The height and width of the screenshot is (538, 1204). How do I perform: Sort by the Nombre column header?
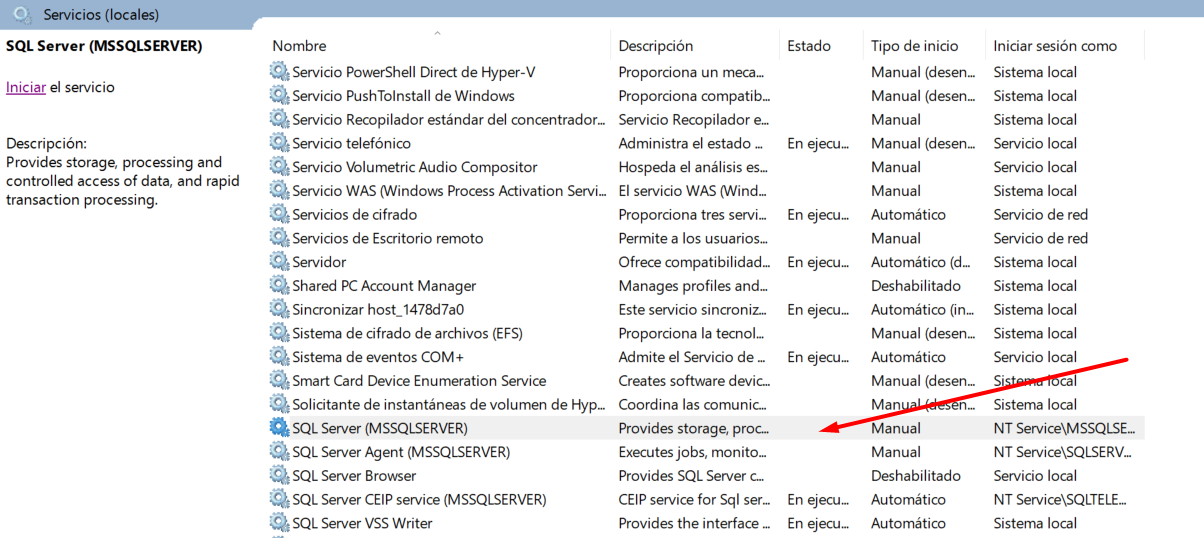pos(299,46)
